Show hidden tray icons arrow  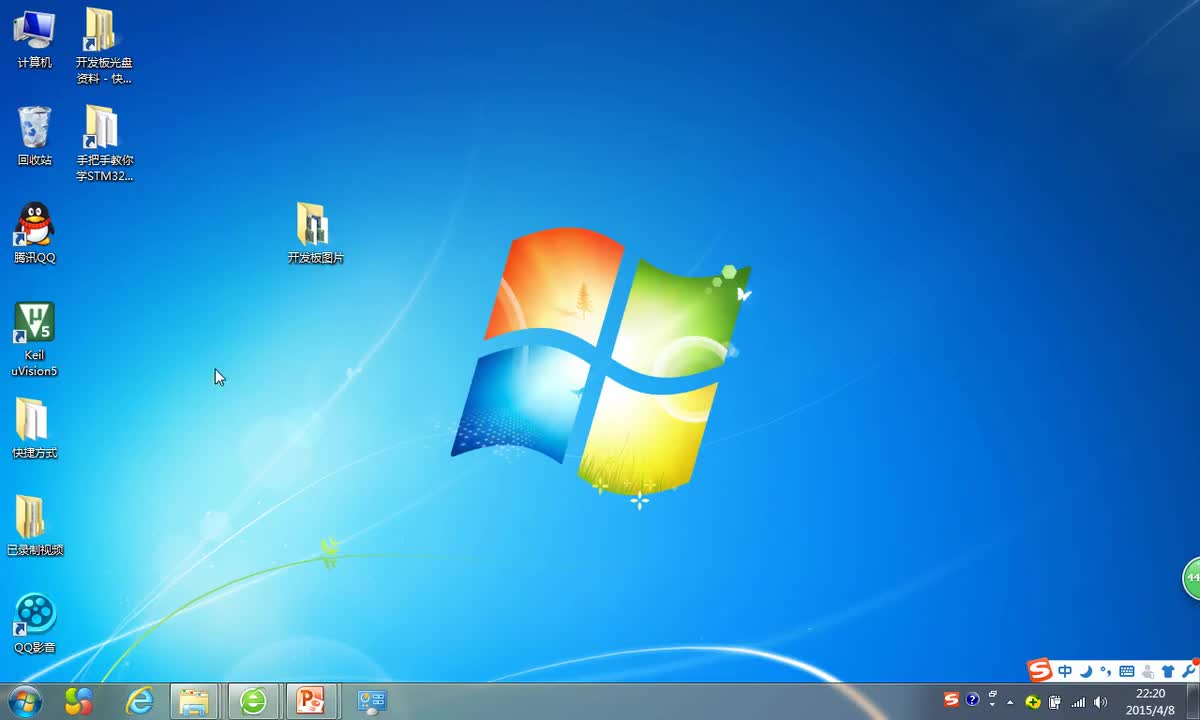(1010, 702)
